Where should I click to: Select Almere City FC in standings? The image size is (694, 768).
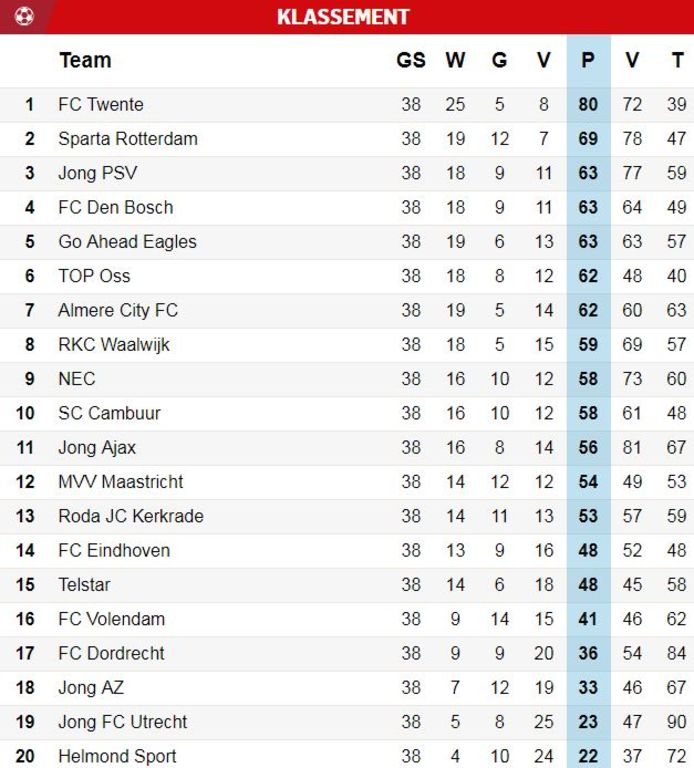pos(118,310)
